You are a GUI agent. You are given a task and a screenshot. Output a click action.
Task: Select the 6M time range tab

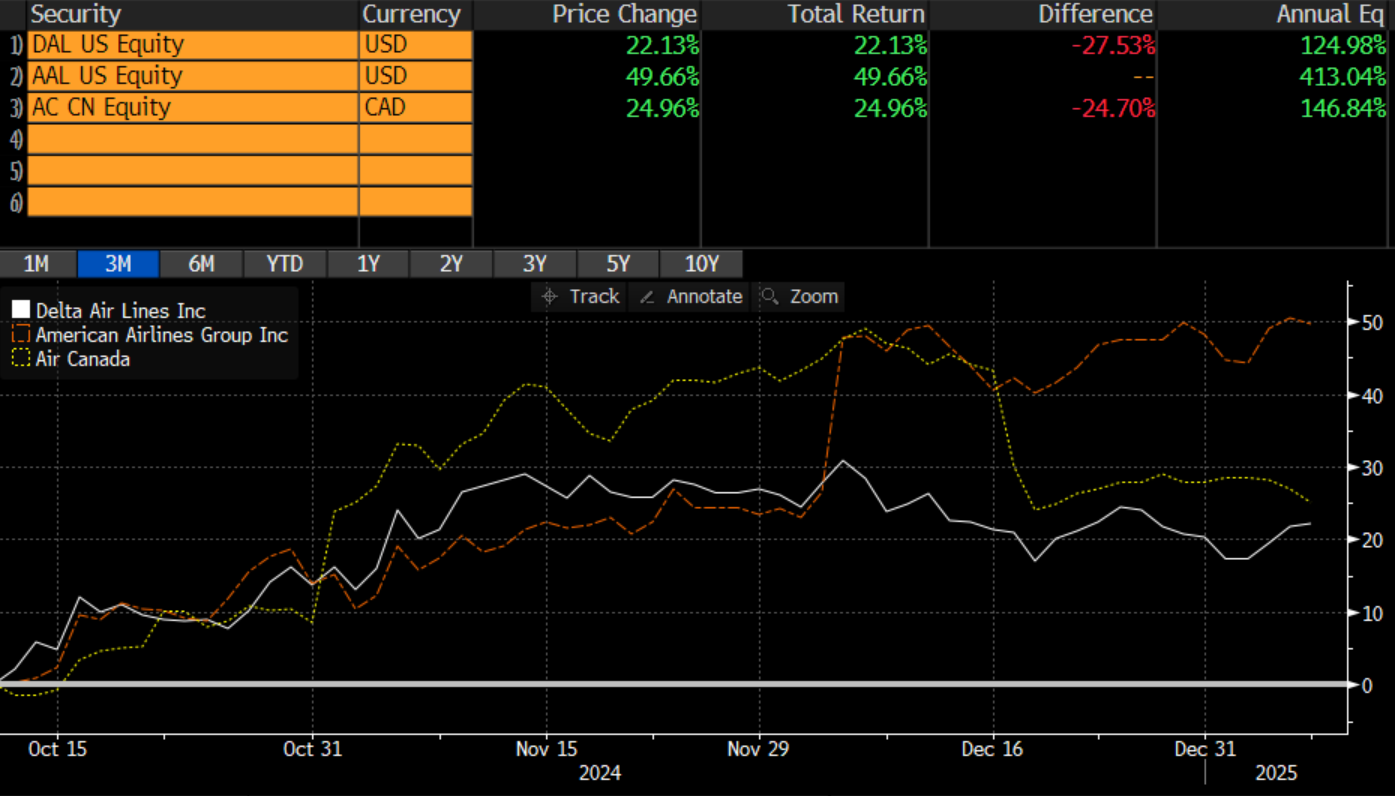coord(201,264)
